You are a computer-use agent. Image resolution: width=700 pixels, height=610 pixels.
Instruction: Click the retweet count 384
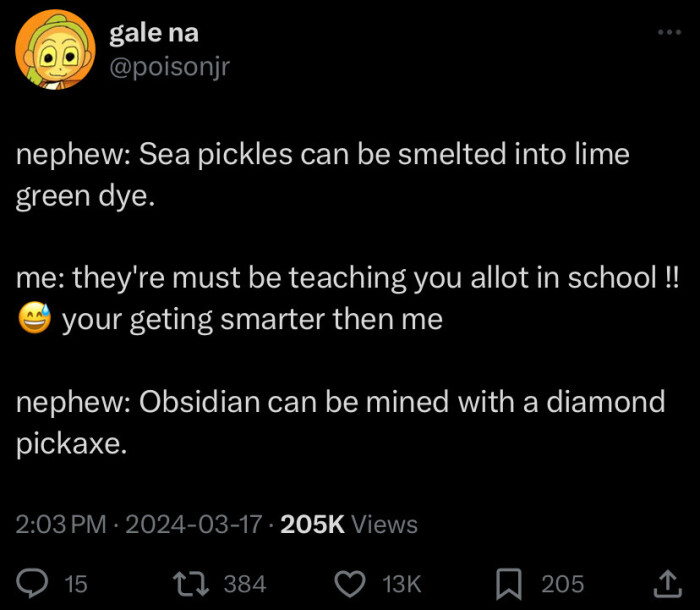click(245, 584)
